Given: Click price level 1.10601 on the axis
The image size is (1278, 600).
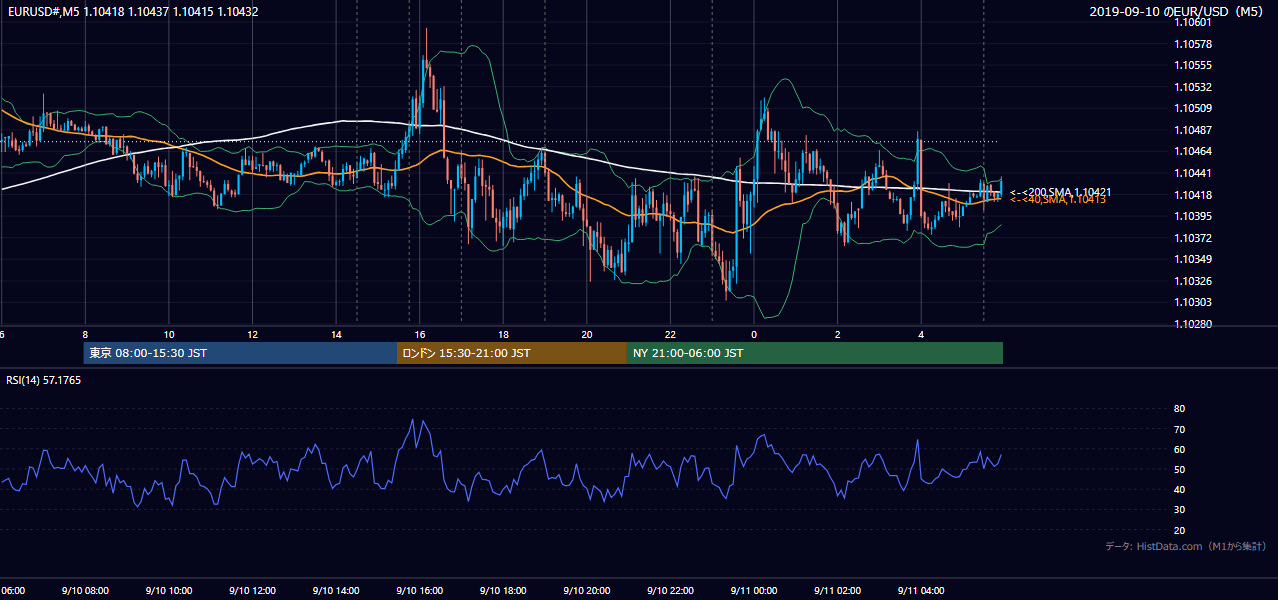Looking at the screenshot, I should click(x=1191, y=23).
